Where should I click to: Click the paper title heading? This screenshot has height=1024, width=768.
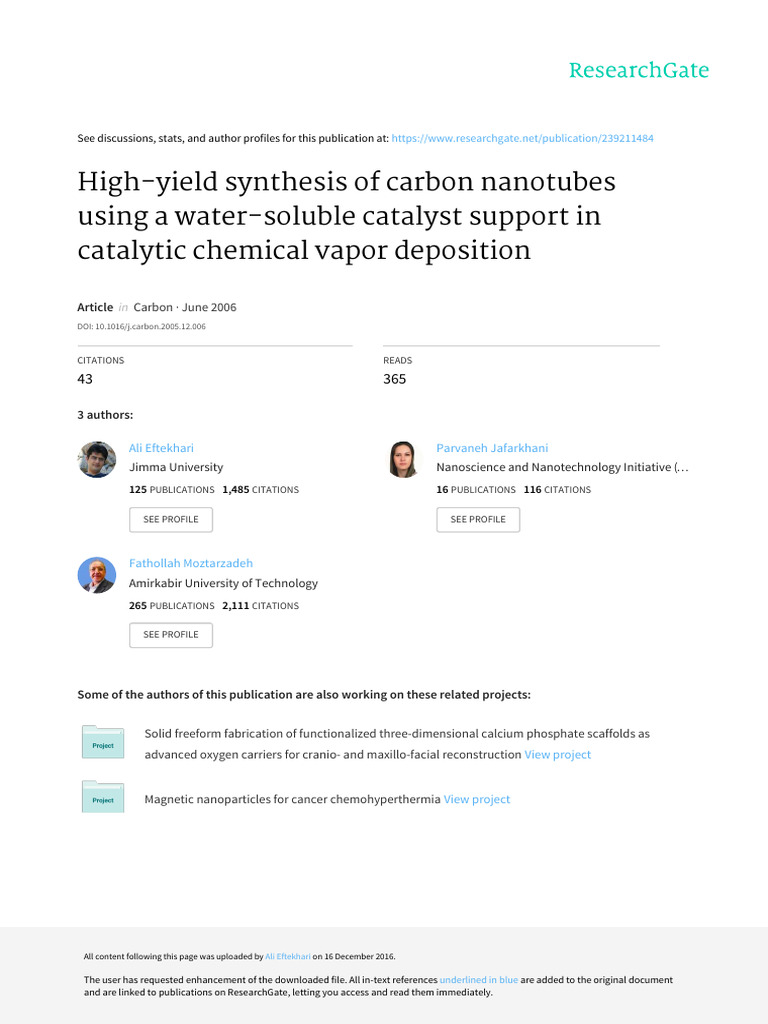click(x=346, y=216)
